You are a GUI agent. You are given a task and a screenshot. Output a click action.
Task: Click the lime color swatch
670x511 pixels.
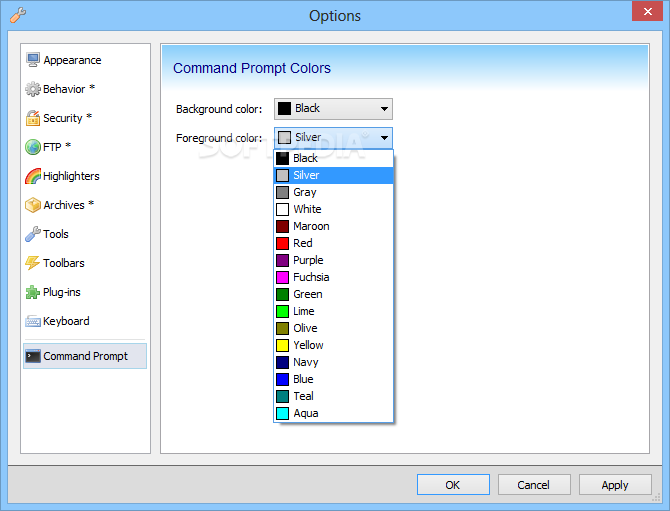pyautogui.click(x=282, y=311)
